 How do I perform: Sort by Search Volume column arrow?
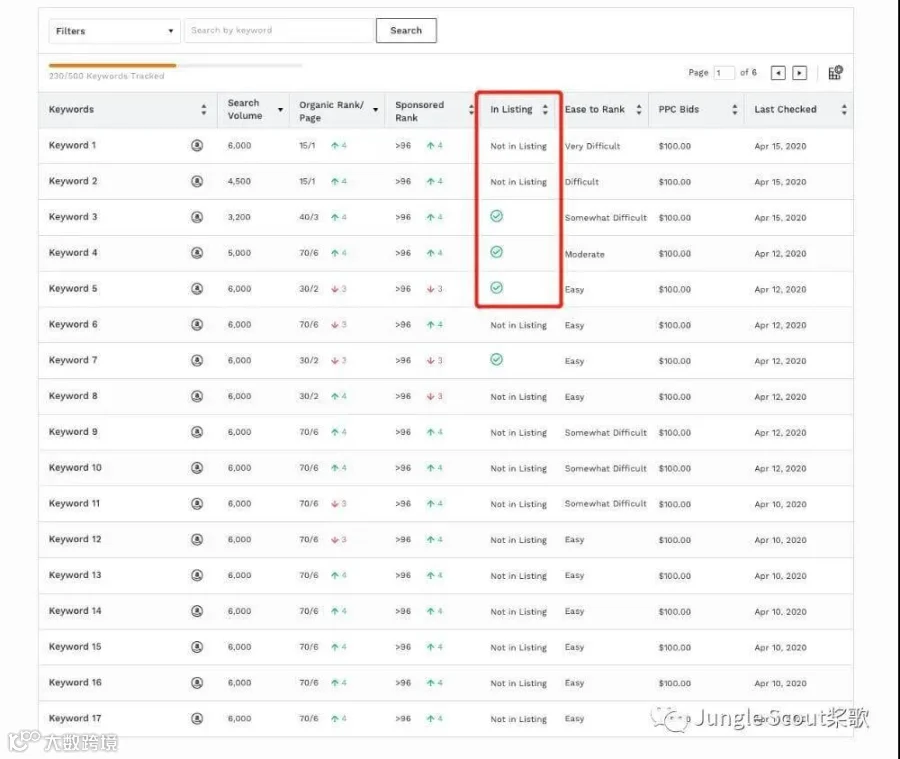280,110
